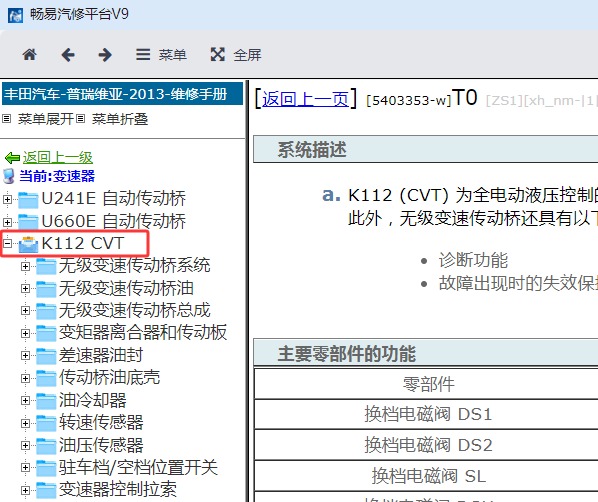
Task: Open 传动桥油底壳 folder
Action: [109, 378]
